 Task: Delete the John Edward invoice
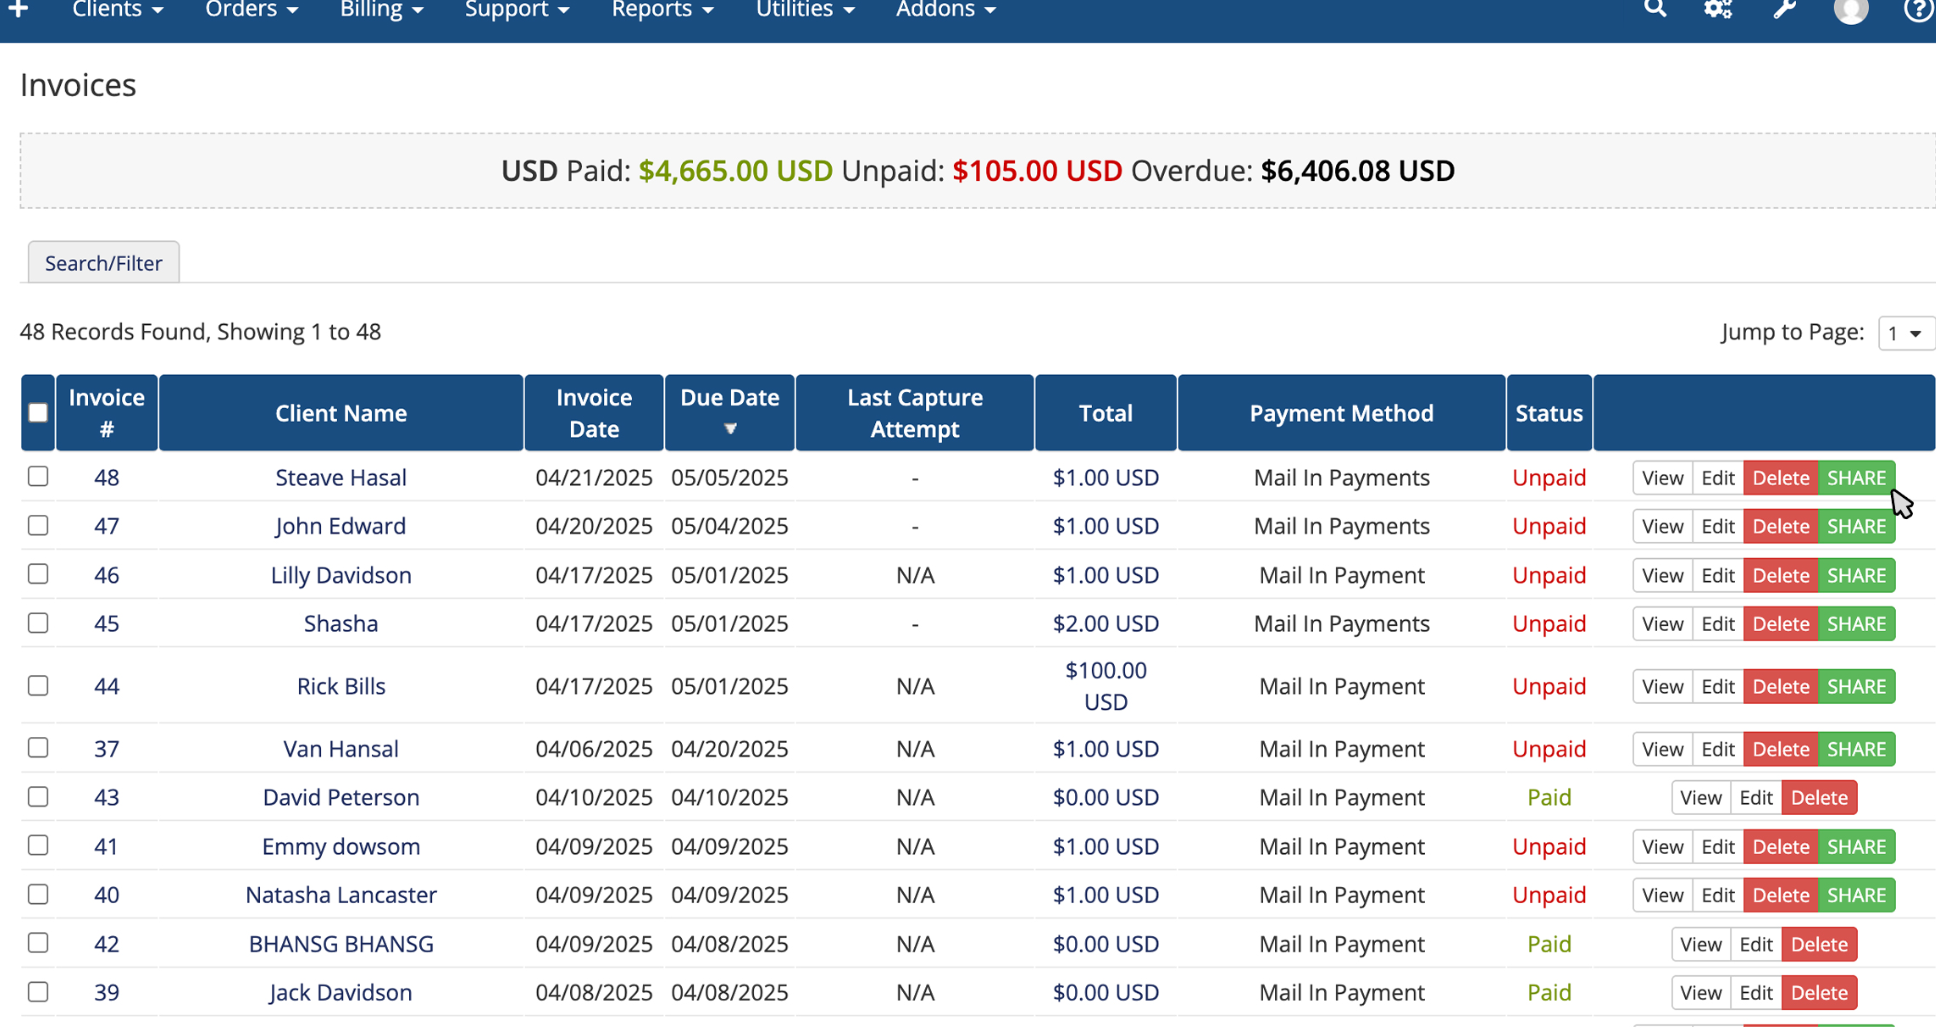pos(1780,527)
